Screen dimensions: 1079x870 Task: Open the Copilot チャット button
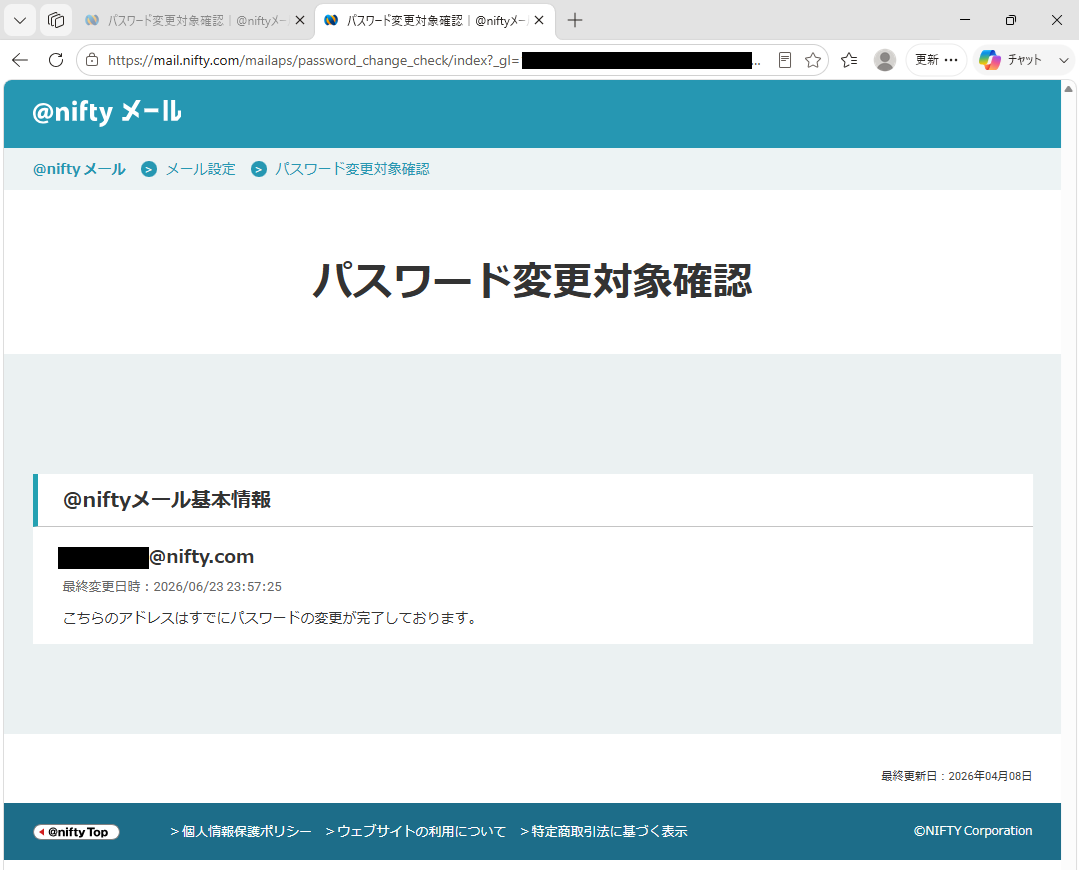[x=1012, y=60]
